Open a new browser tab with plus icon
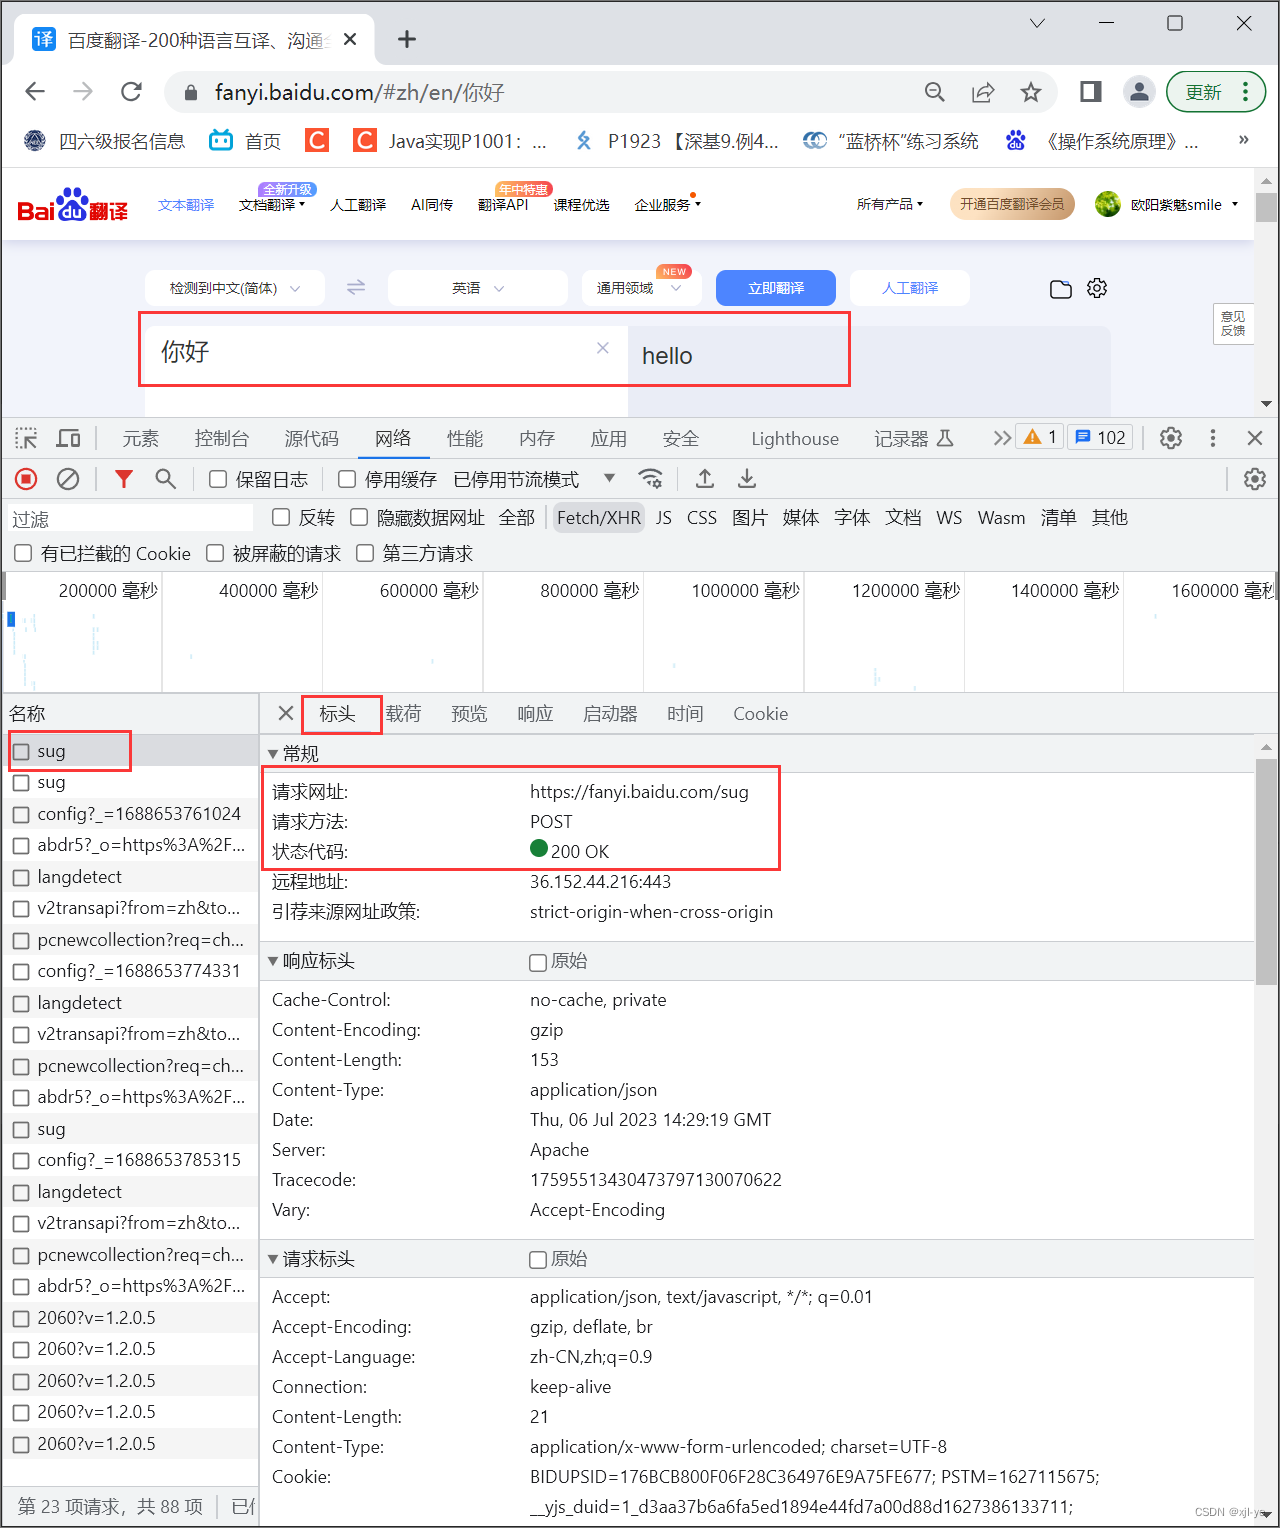The width and height of the screenshot is (1280, 1528). 406,39
